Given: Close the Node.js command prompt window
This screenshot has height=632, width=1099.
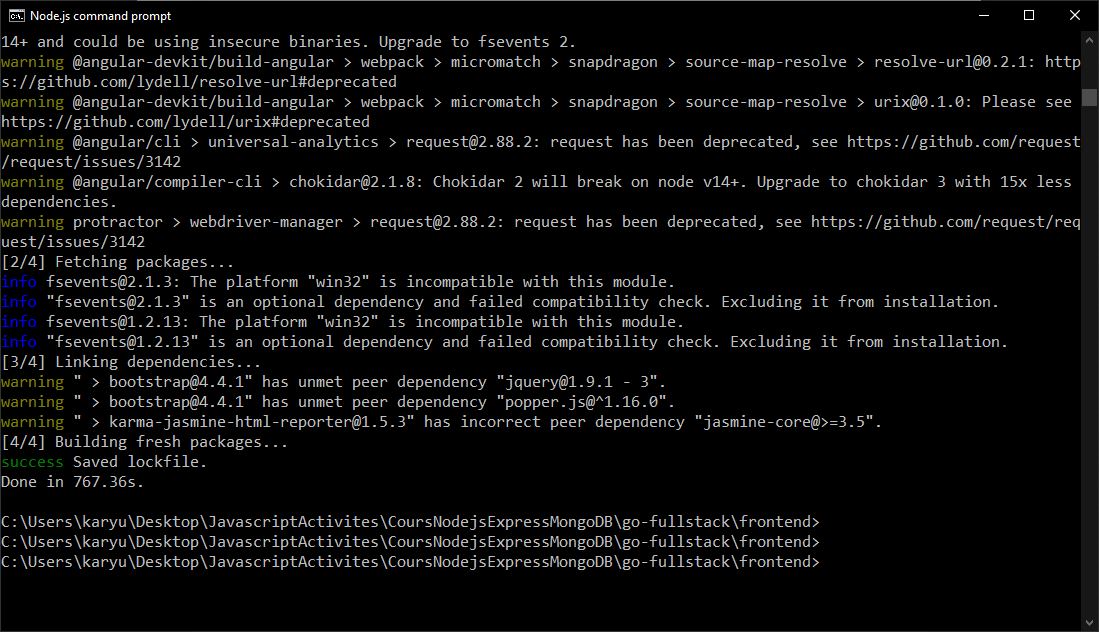Looking at the screenshot, I should [x=1074, y=15].
